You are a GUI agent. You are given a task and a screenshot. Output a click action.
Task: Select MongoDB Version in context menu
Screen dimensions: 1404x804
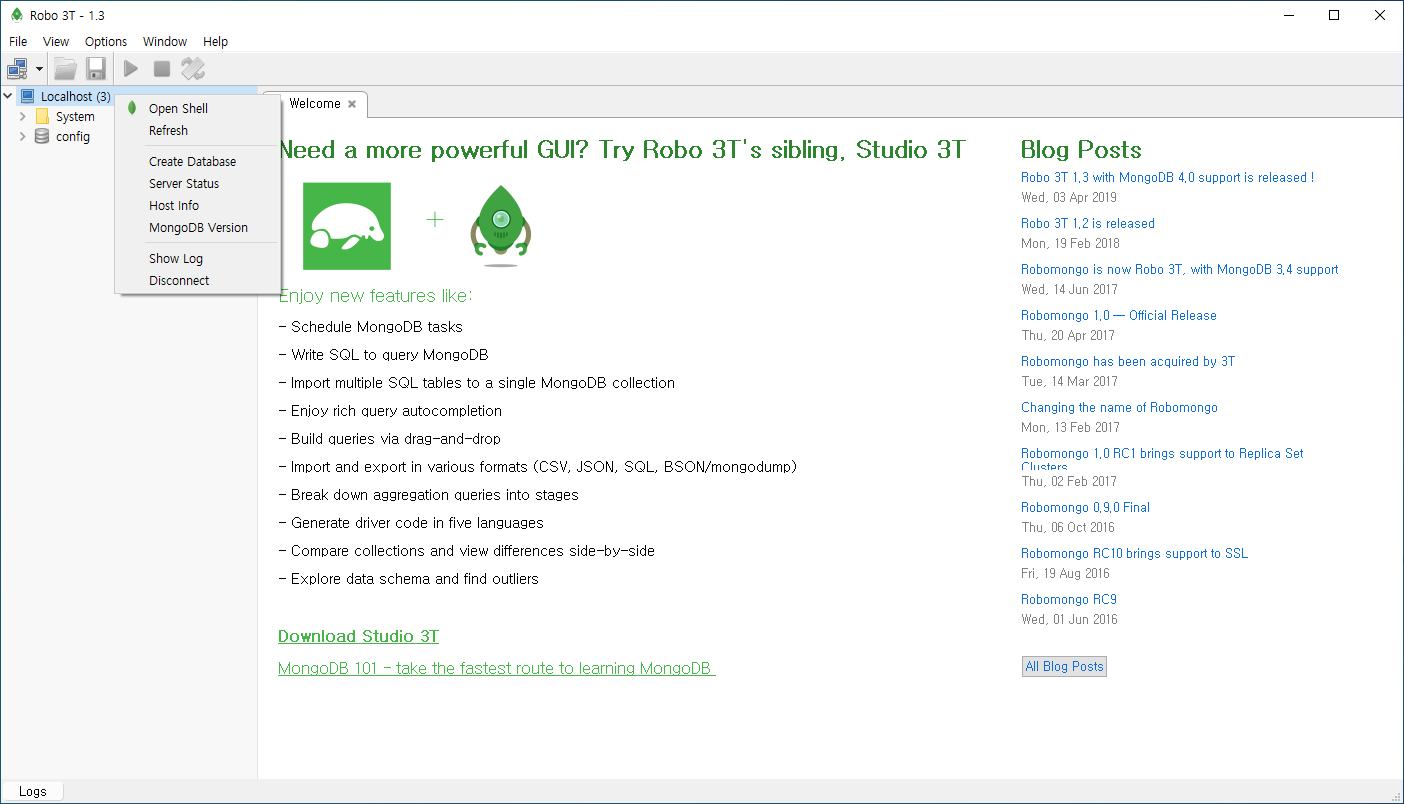[x=198, y=227]
